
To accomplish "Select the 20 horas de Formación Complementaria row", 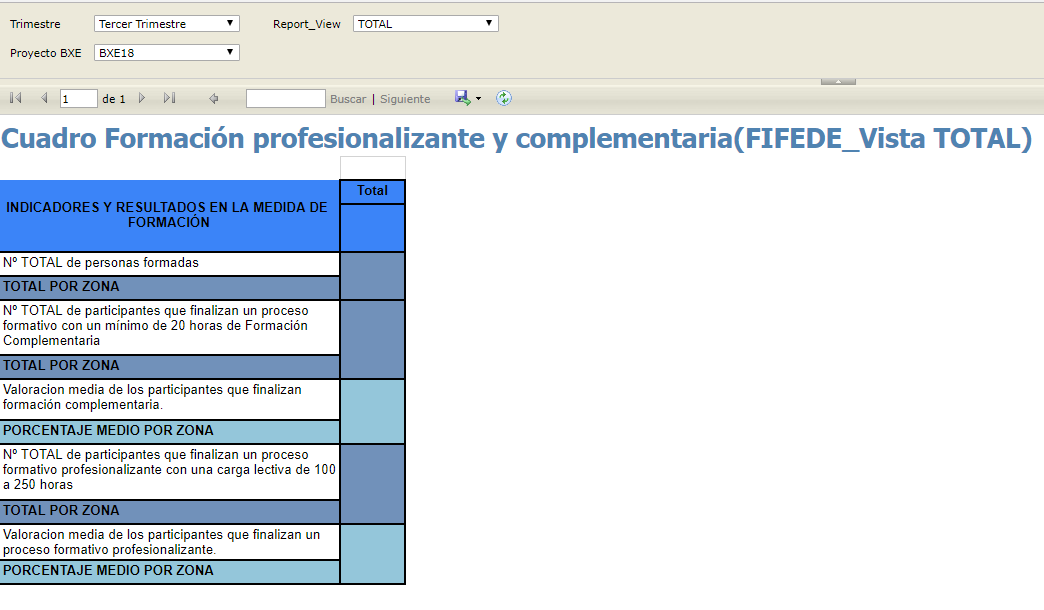I will tap(169, 326).
